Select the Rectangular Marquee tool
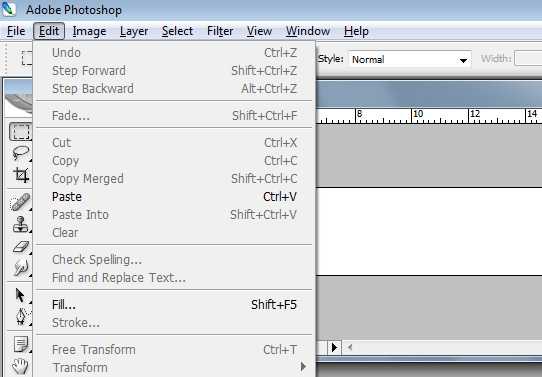Image resolution: width=542 pixels, height=377 pixels. 21,131
